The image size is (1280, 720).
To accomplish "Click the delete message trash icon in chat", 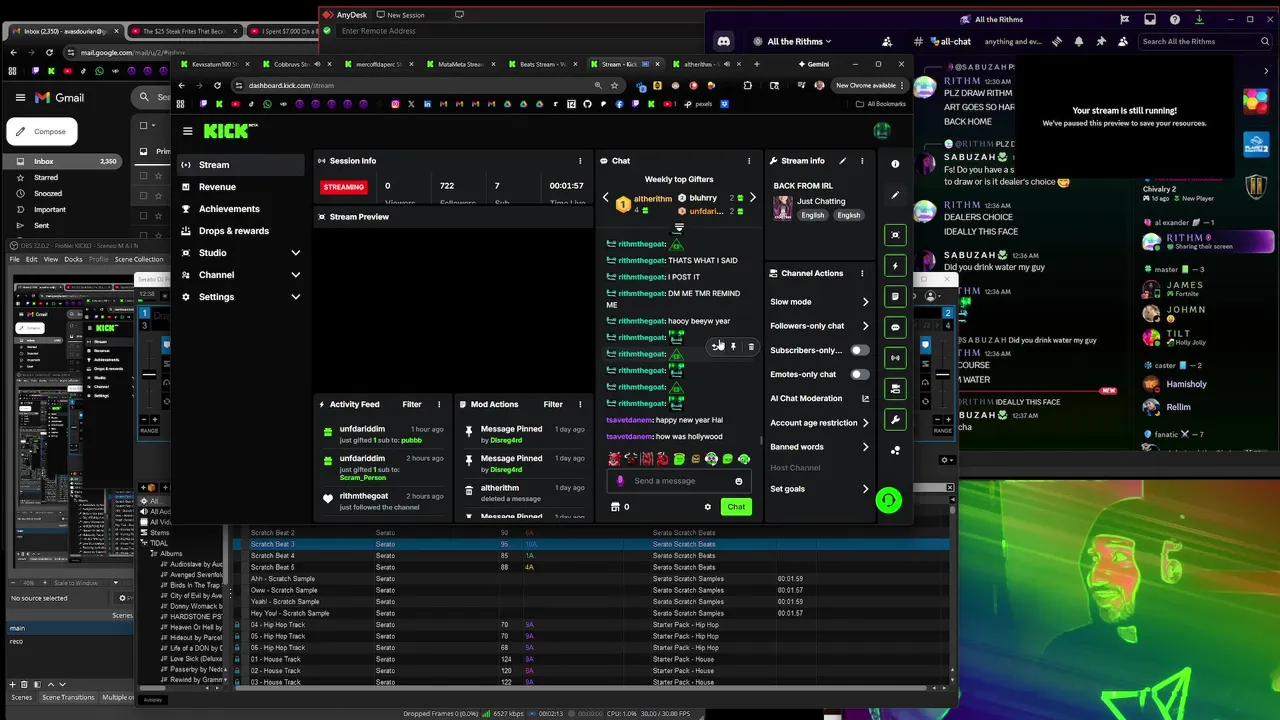I will 751,347.
